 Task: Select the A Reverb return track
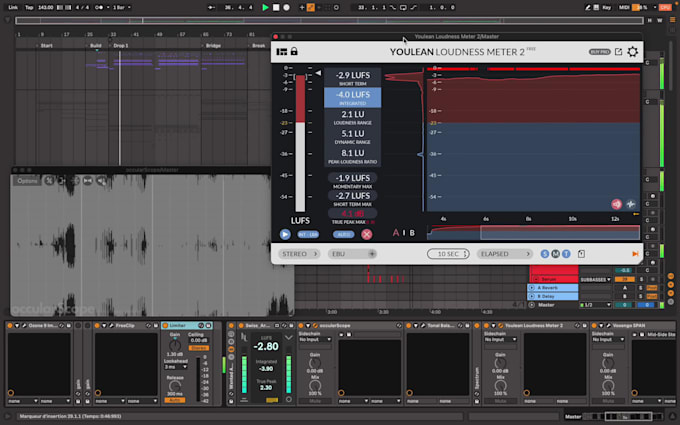pos(552,288)
